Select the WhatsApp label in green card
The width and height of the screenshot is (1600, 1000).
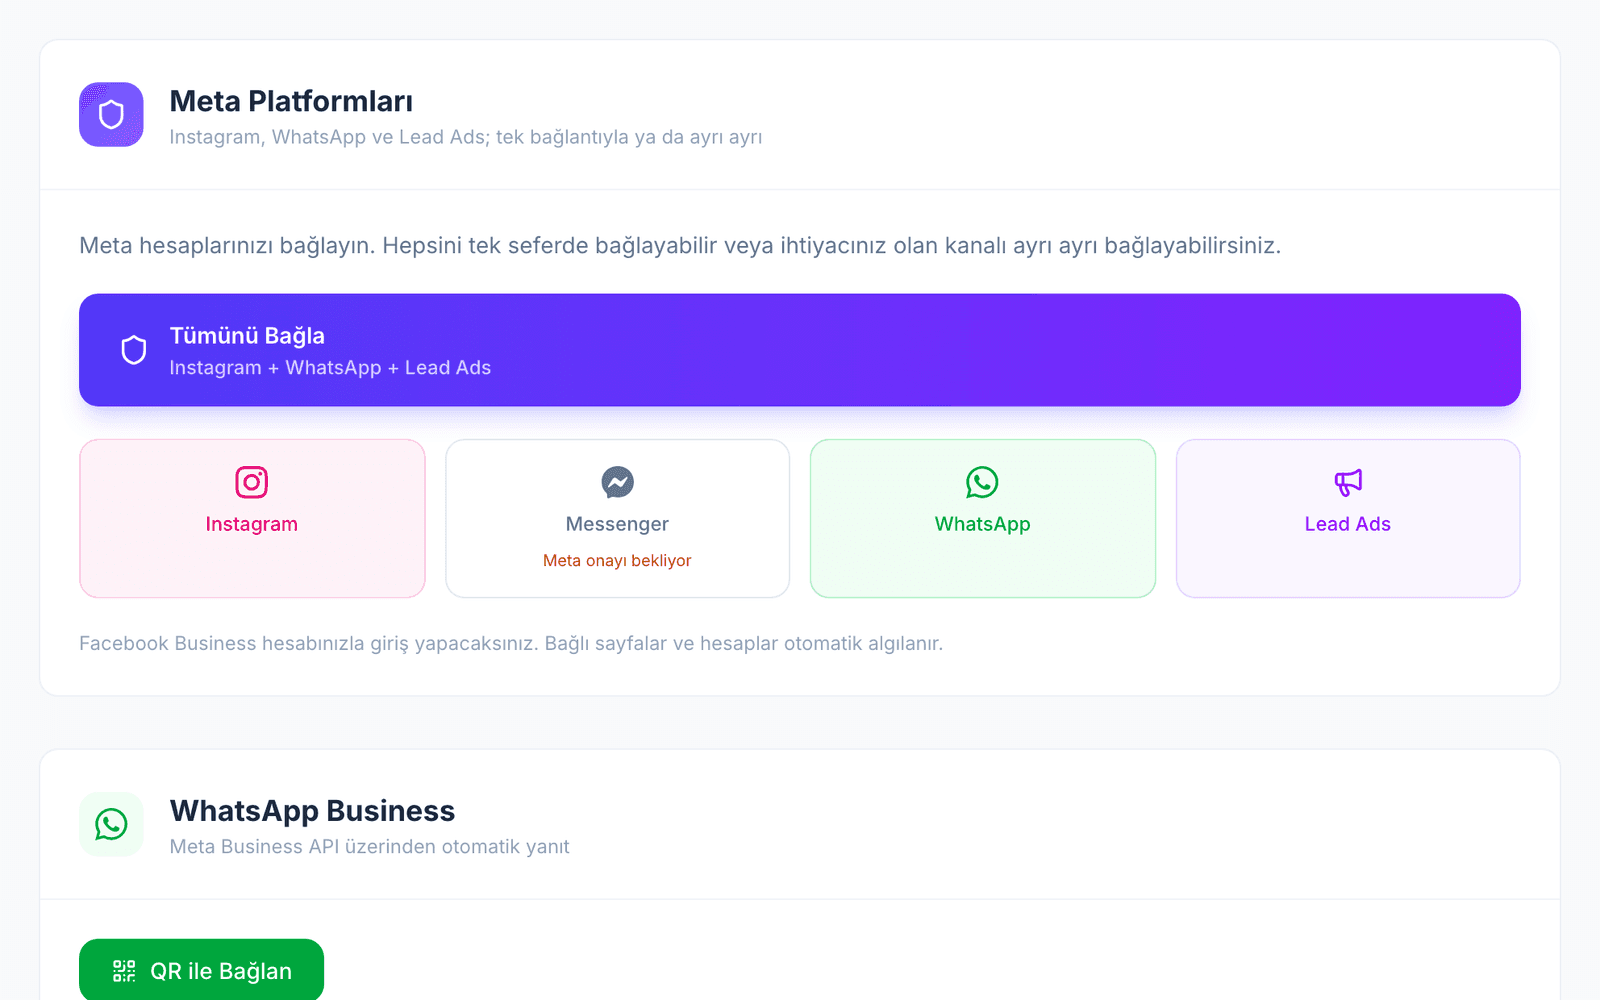[x=982, y=524]
